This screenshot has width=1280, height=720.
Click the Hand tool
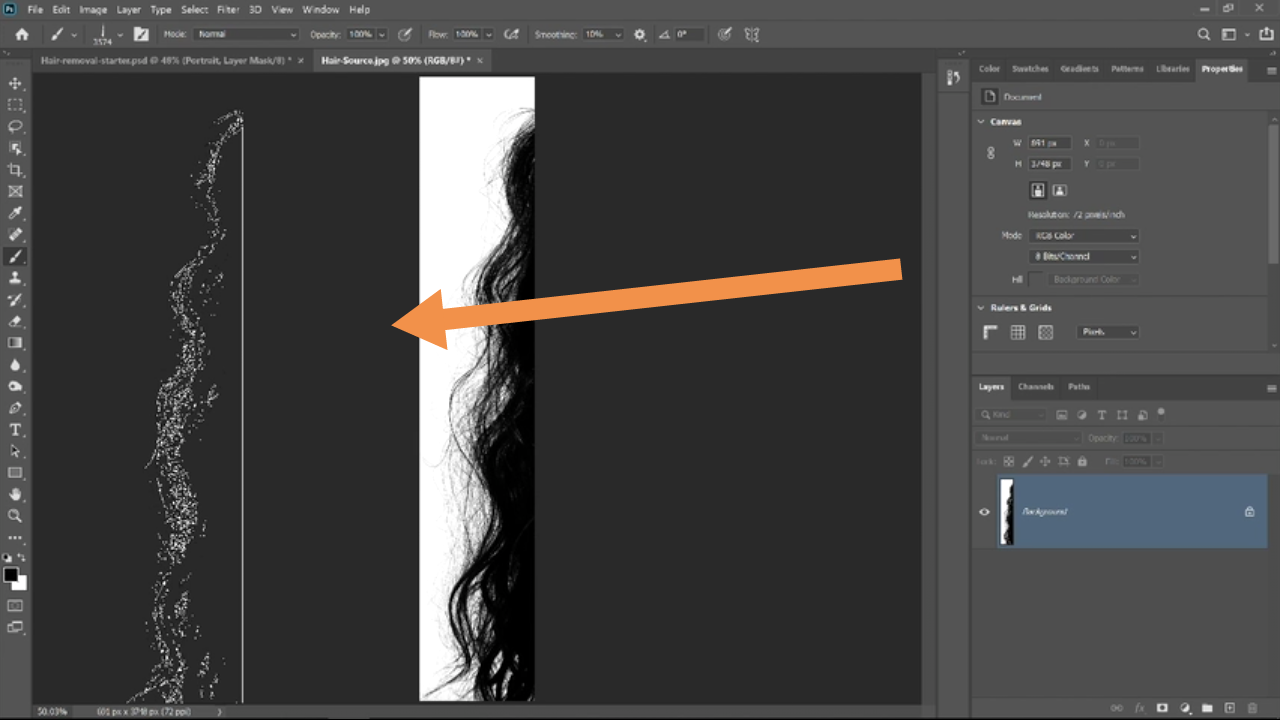[15, 494]
